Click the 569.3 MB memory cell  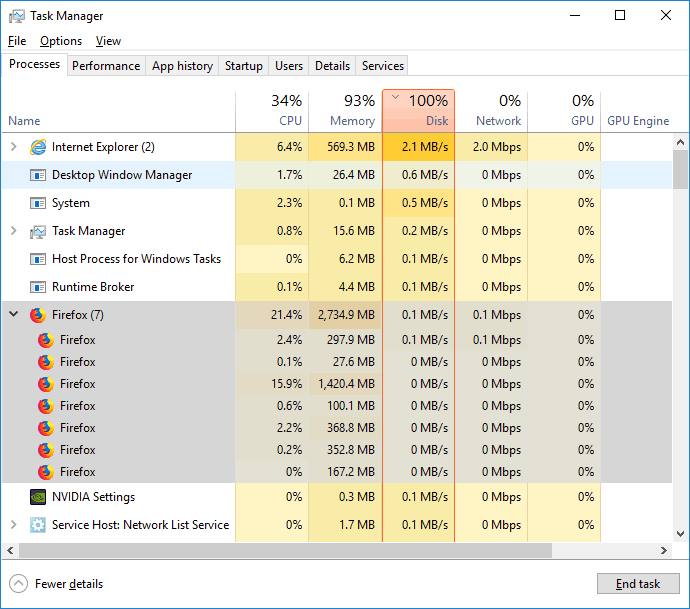click(345, 147)
